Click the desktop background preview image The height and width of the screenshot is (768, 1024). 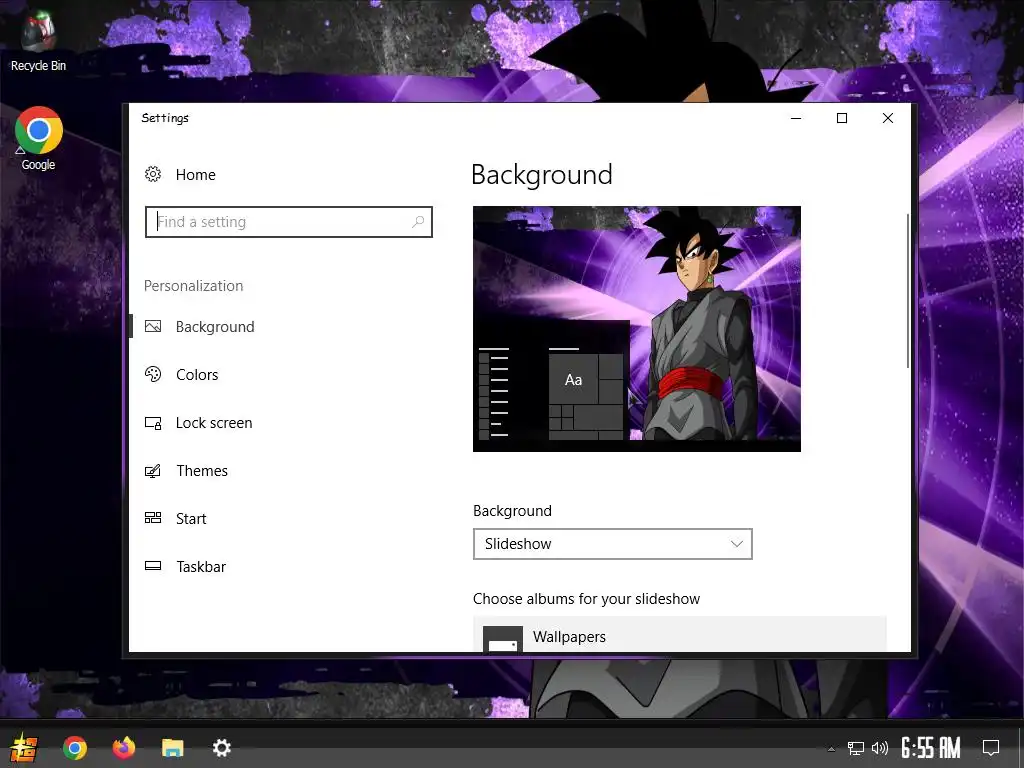point(637,328)
